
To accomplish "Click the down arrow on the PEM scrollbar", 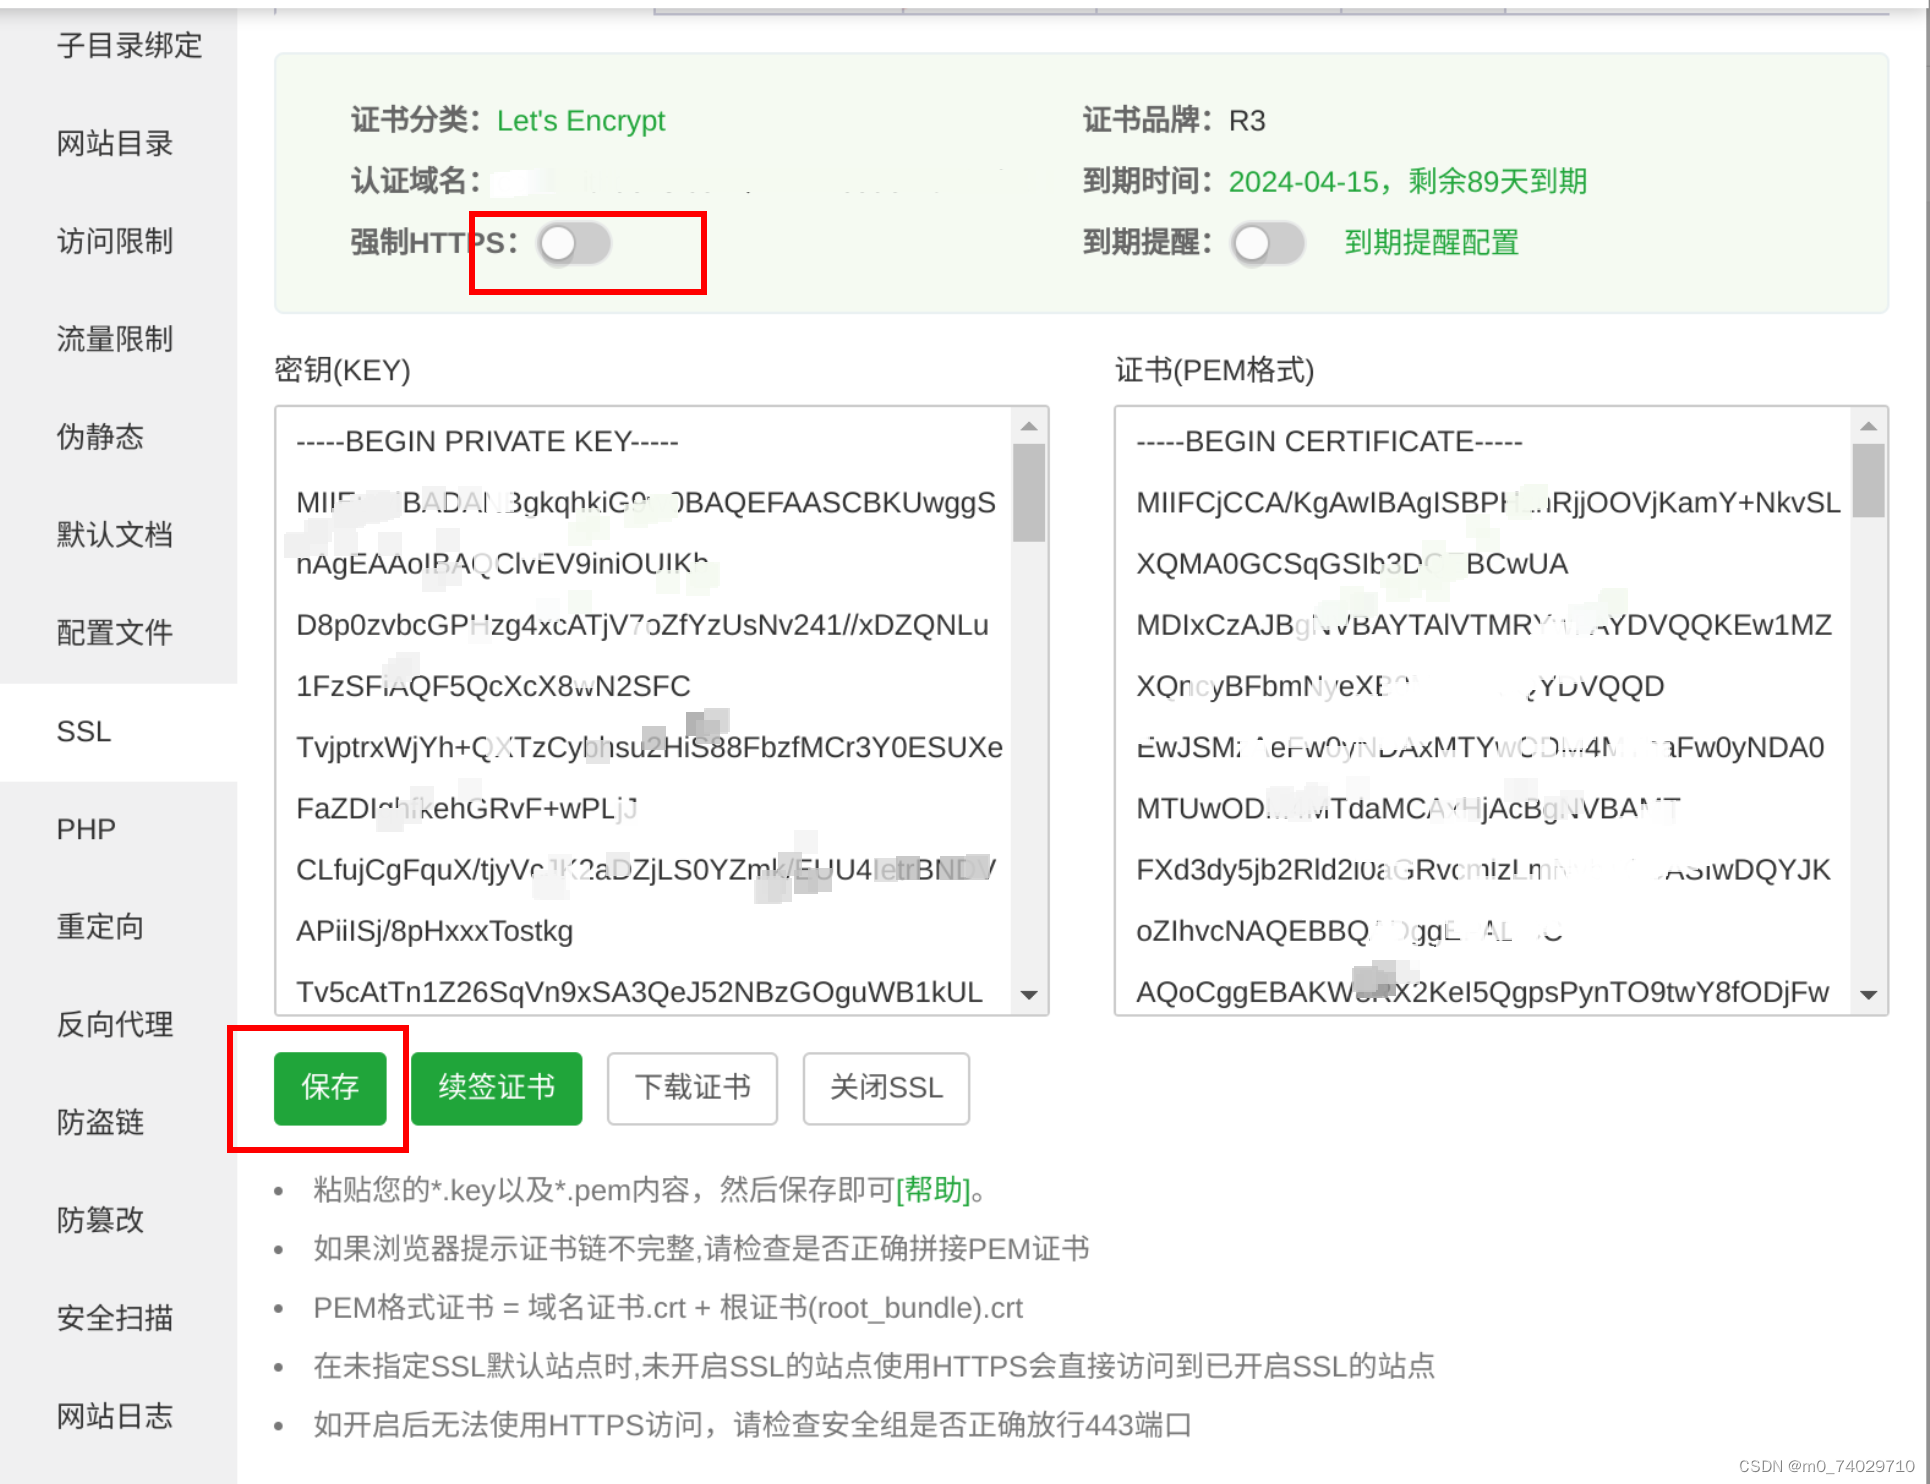I will 1869,996.
